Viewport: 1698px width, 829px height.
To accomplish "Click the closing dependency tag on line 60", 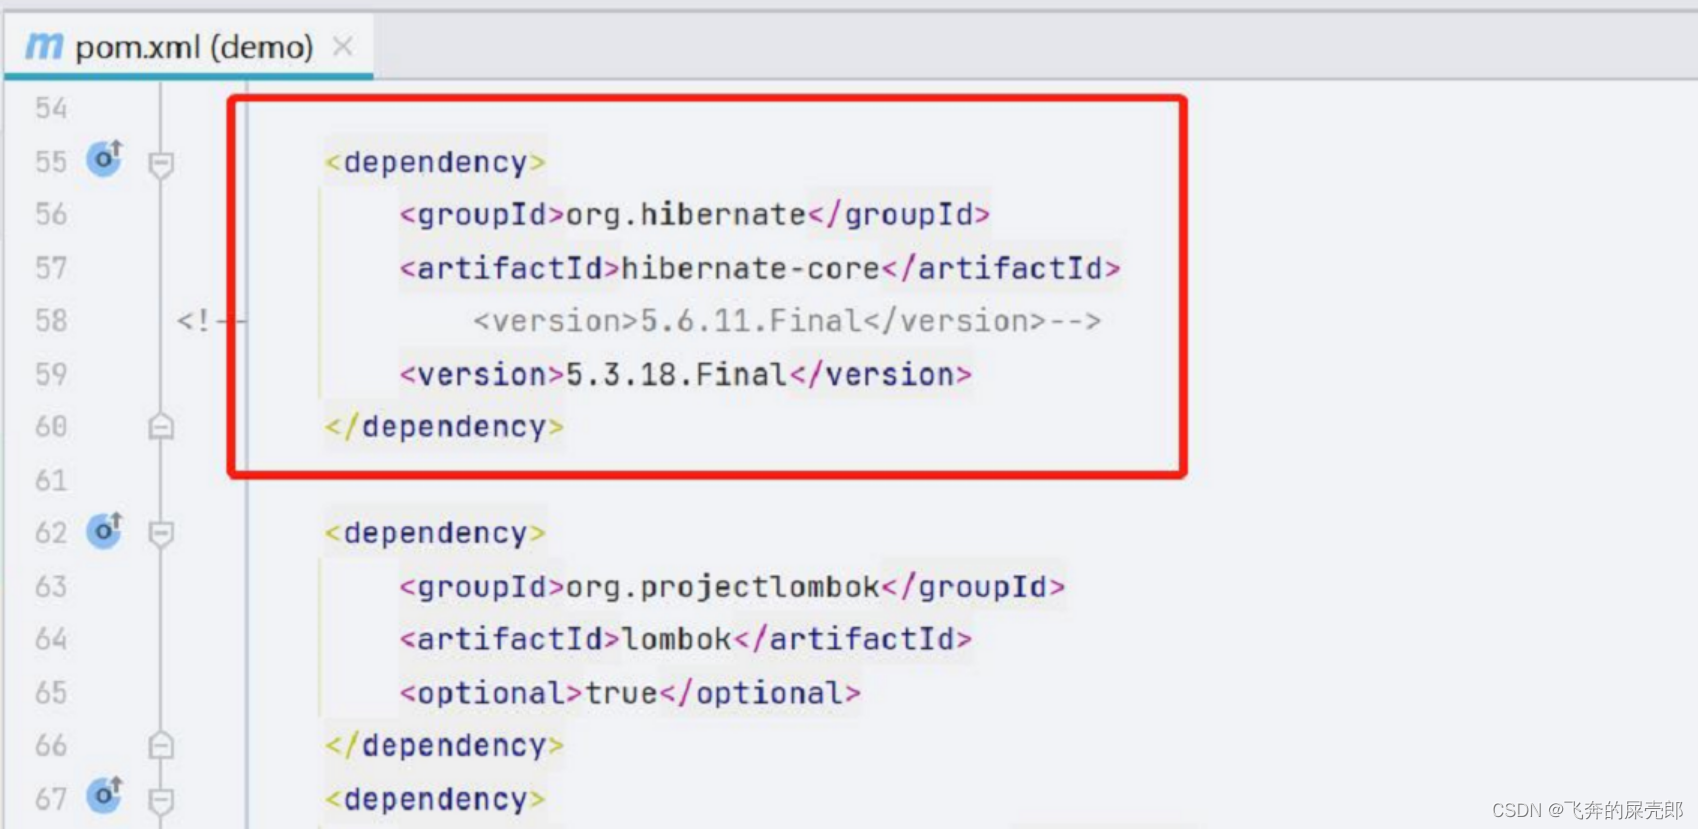I will pos(444,427).
